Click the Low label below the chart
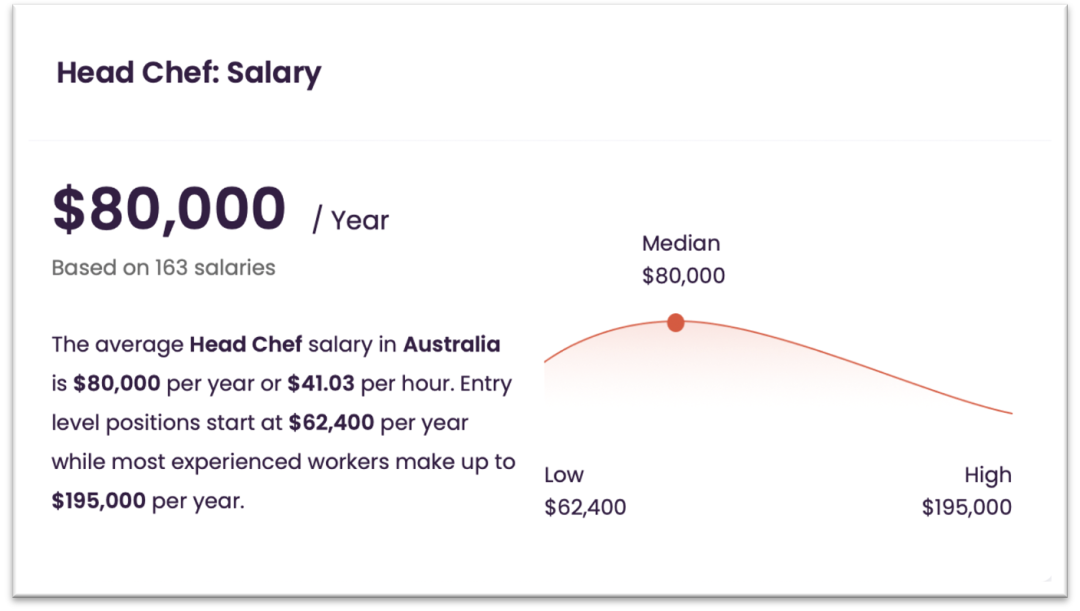Screen dimensions: 1080x611 (x=564, y=475)
